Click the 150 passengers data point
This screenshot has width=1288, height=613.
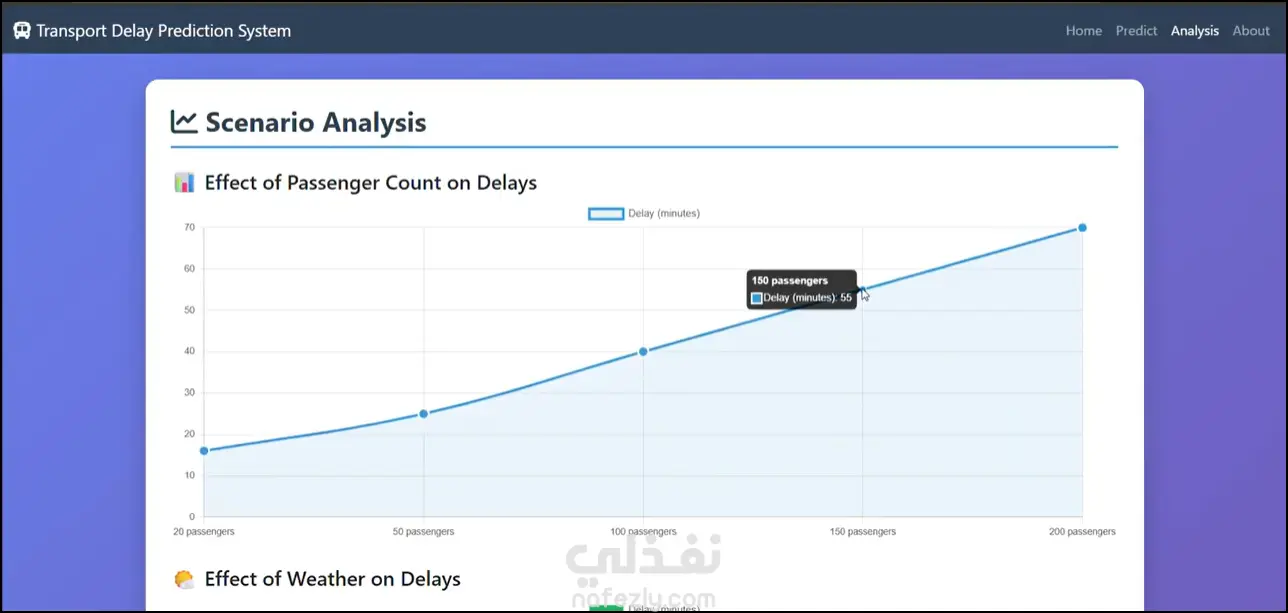[863, 289]
